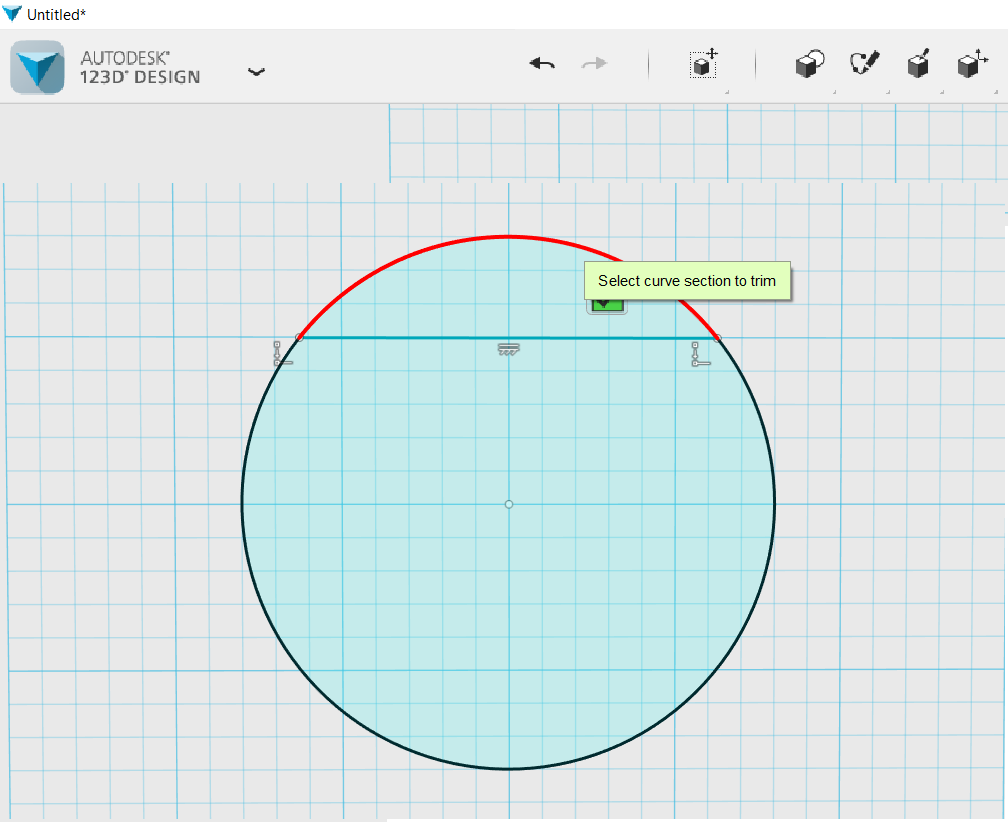The image size is (1008, 822).
Task: Click the right endpoint of the chord line
Action: tap(718, 338)
